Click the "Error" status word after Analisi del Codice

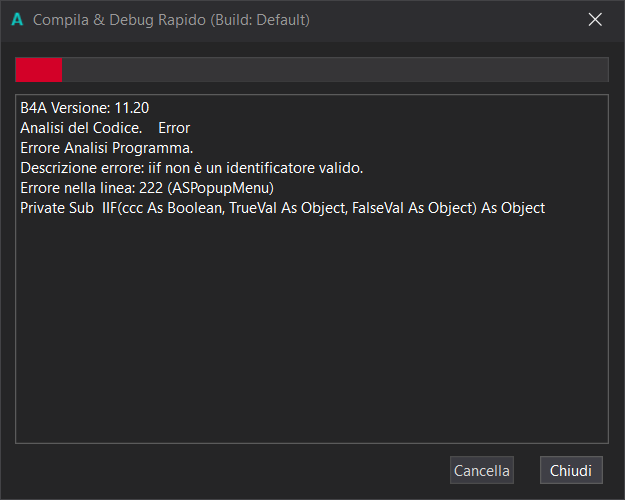point(174,128)
